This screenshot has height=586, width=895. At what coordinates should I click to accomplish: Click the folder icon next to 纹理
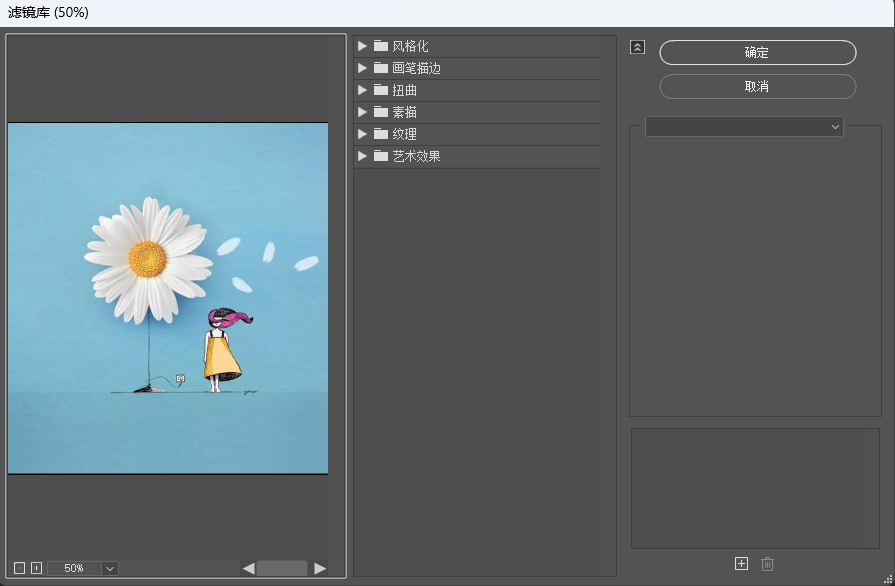tap(381, 134)
